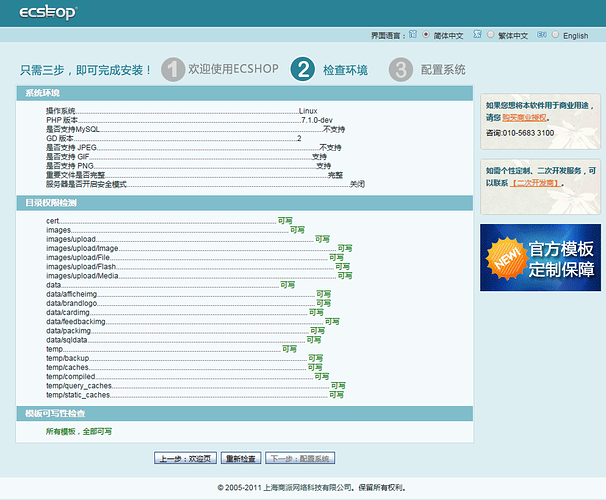
Task: Click the PHP version value 7.1.0-dev
Action: (x=317, y=120)
